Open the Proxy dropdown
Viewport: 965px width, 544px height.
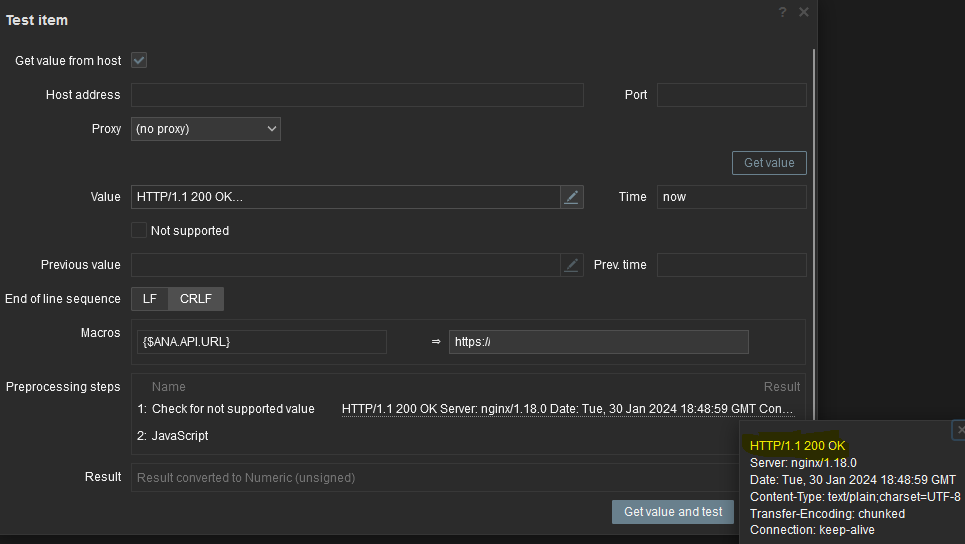pos(206,129)
